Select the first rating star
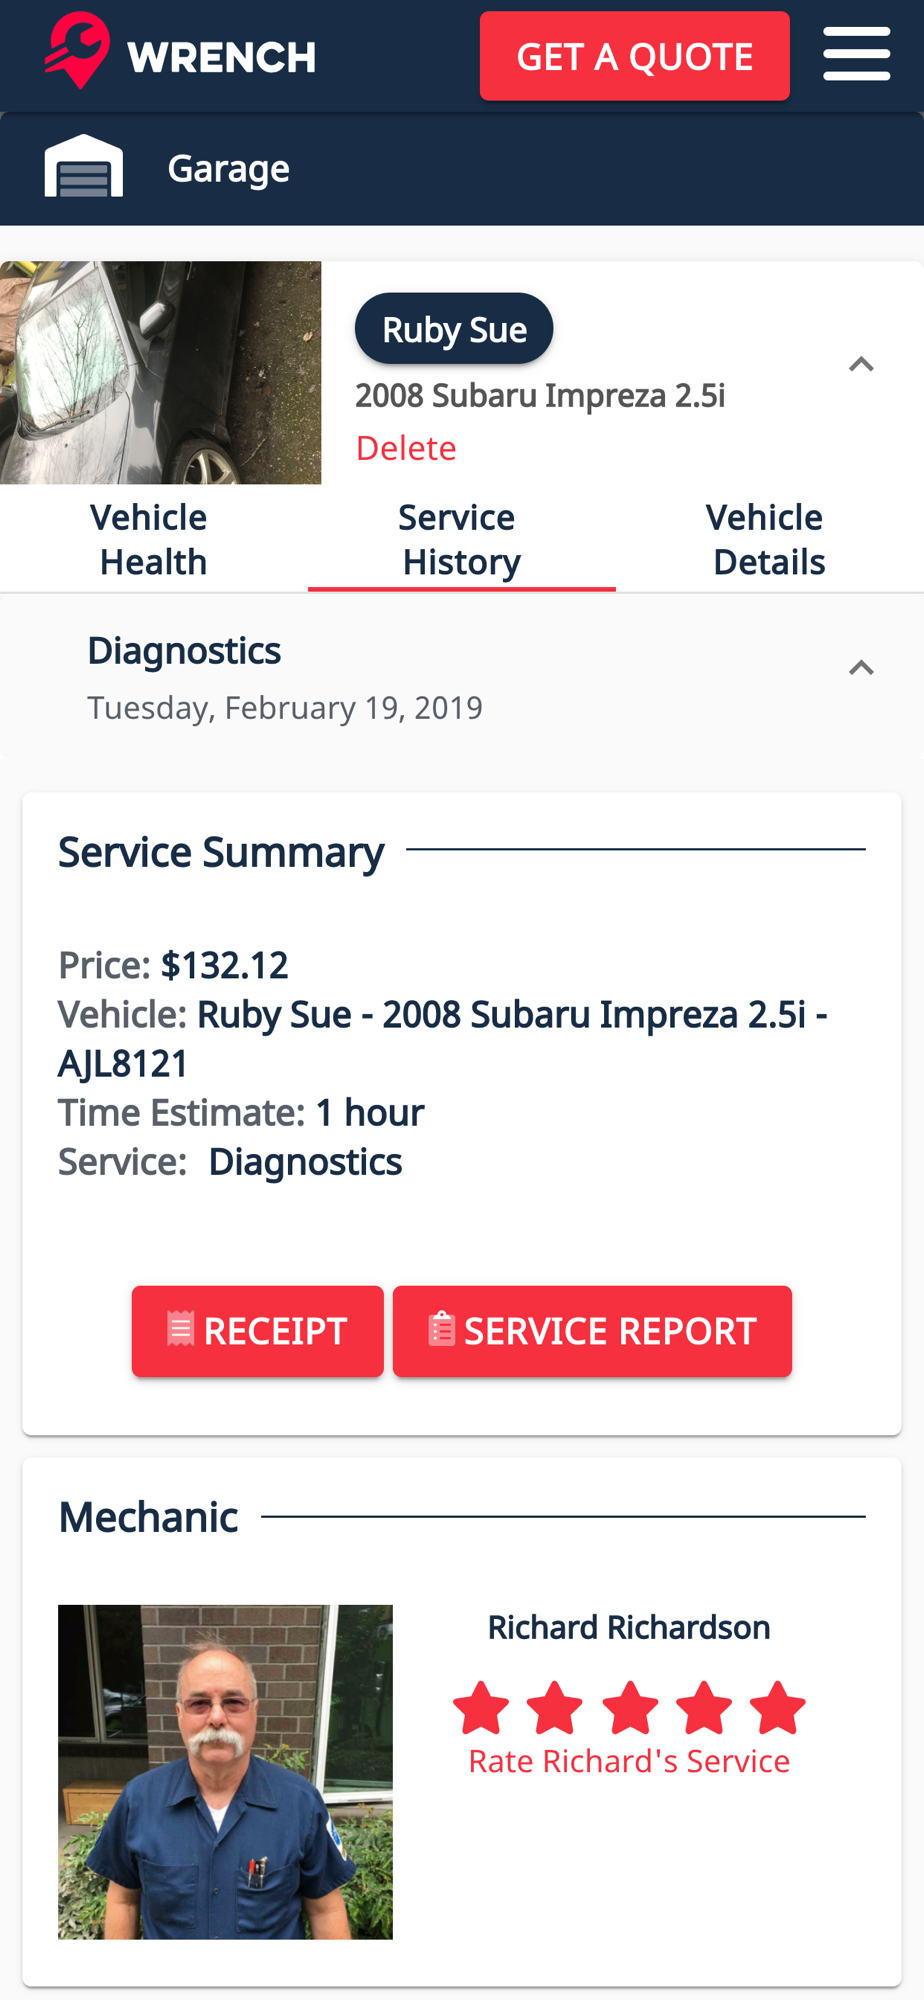This screenshot has height=2000, width=924. pos(481,1707)
